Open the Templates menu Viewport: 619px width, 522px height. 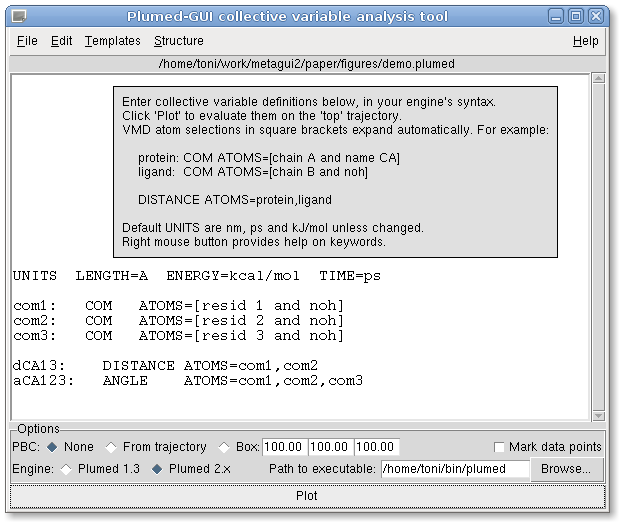point(113,41)
